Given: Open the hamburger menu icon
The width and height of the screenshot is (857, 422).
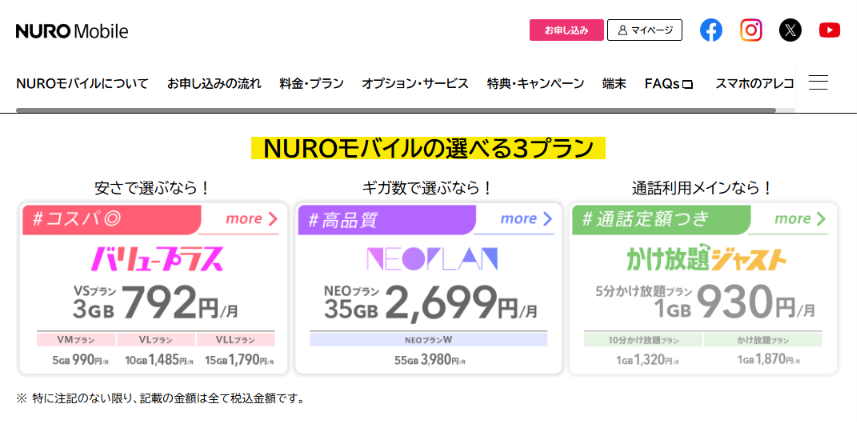Looking at the screenshot, I should pyautogui.click(x=818, y=83).
